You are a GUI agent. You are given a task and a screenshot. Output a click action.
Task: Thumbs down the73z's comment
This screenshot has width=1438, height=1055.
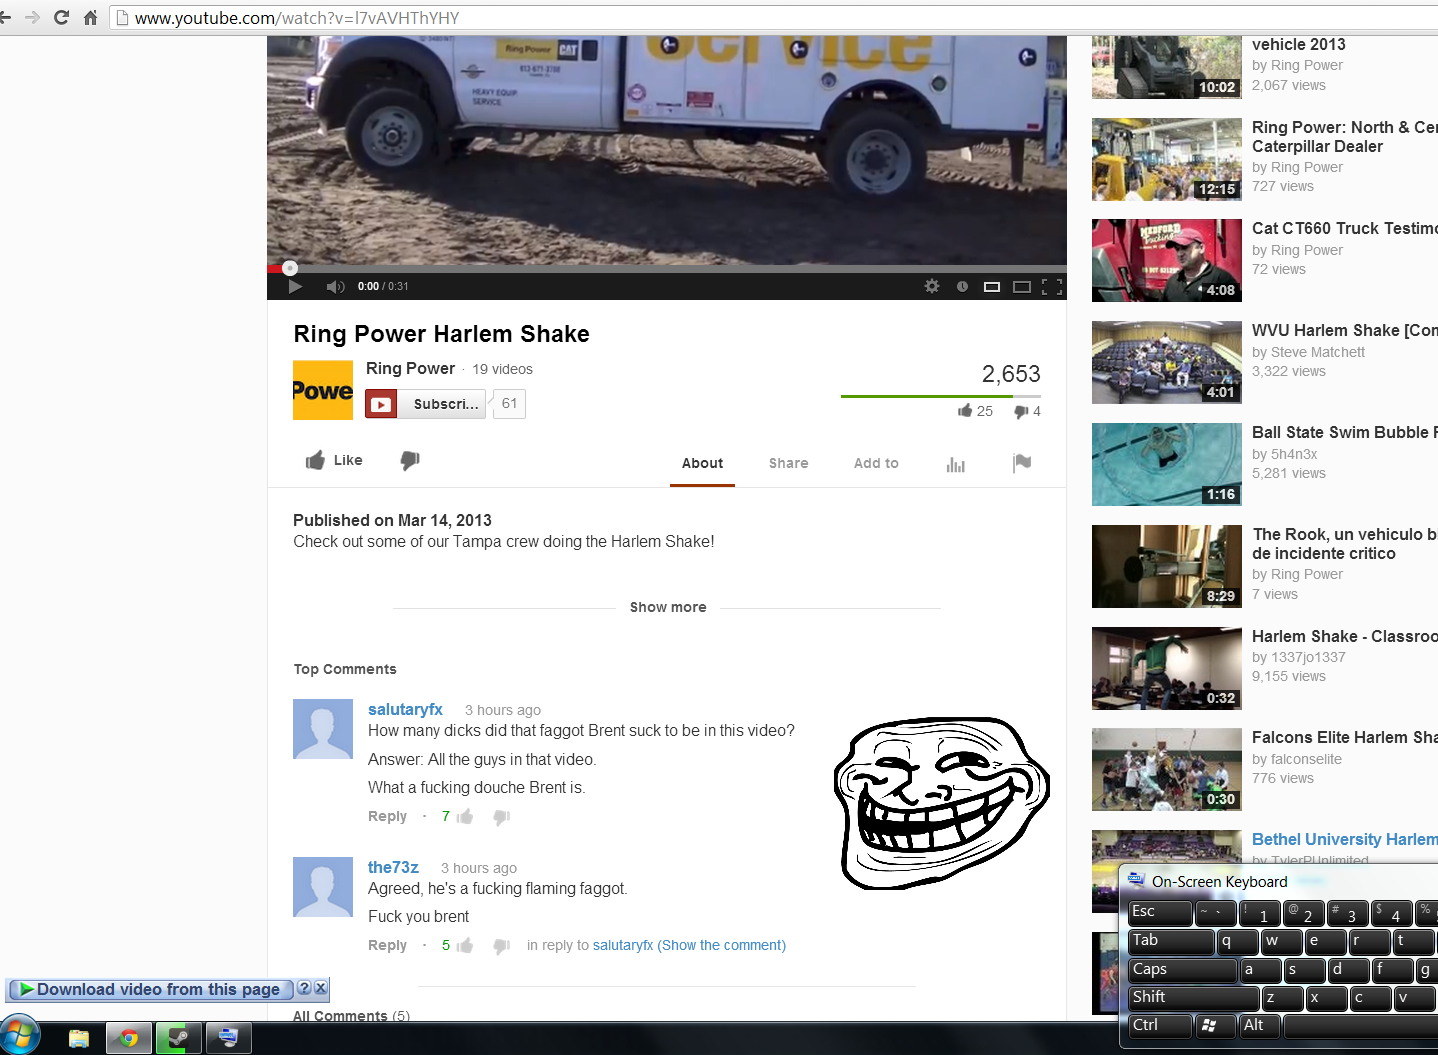click(502, 947)
